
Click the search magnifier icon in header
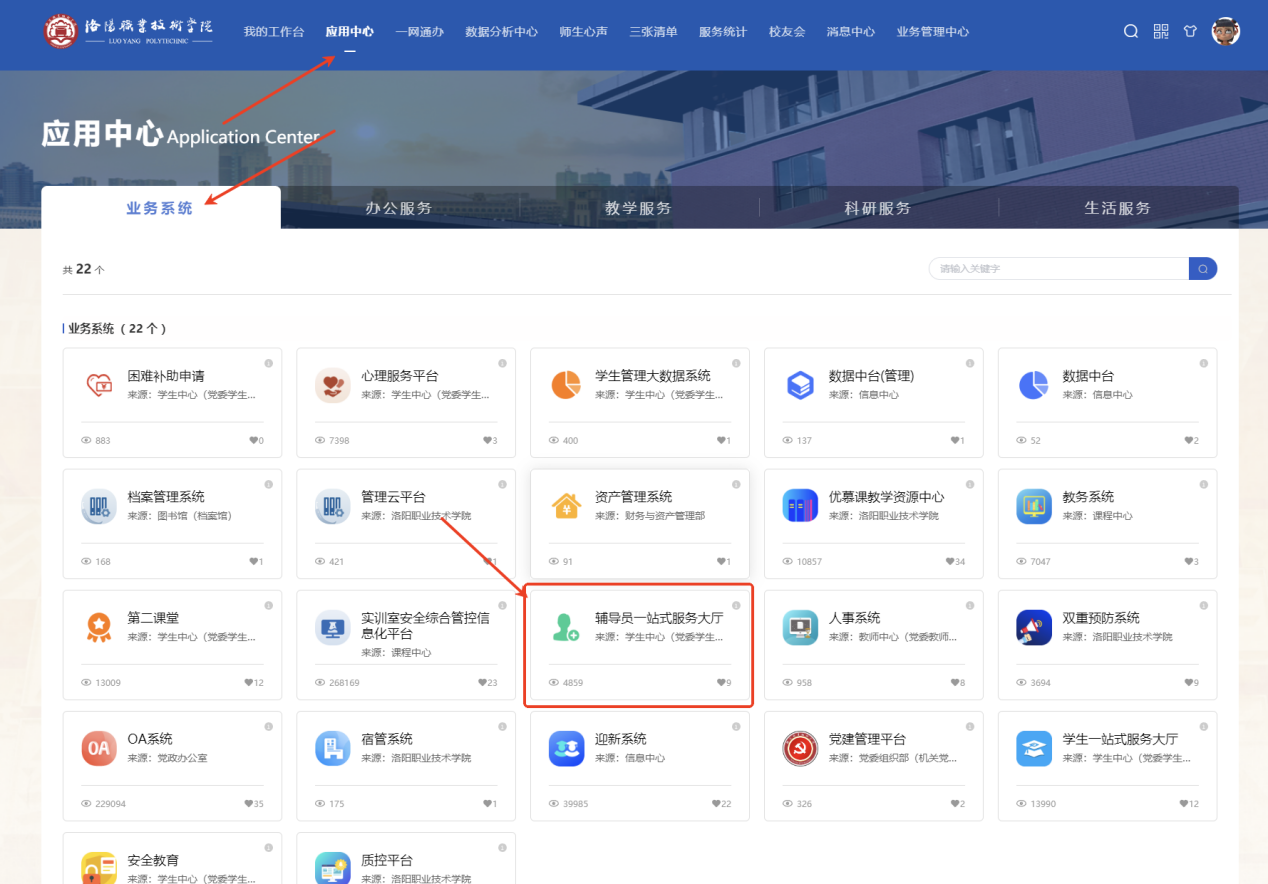(1131, 31)
